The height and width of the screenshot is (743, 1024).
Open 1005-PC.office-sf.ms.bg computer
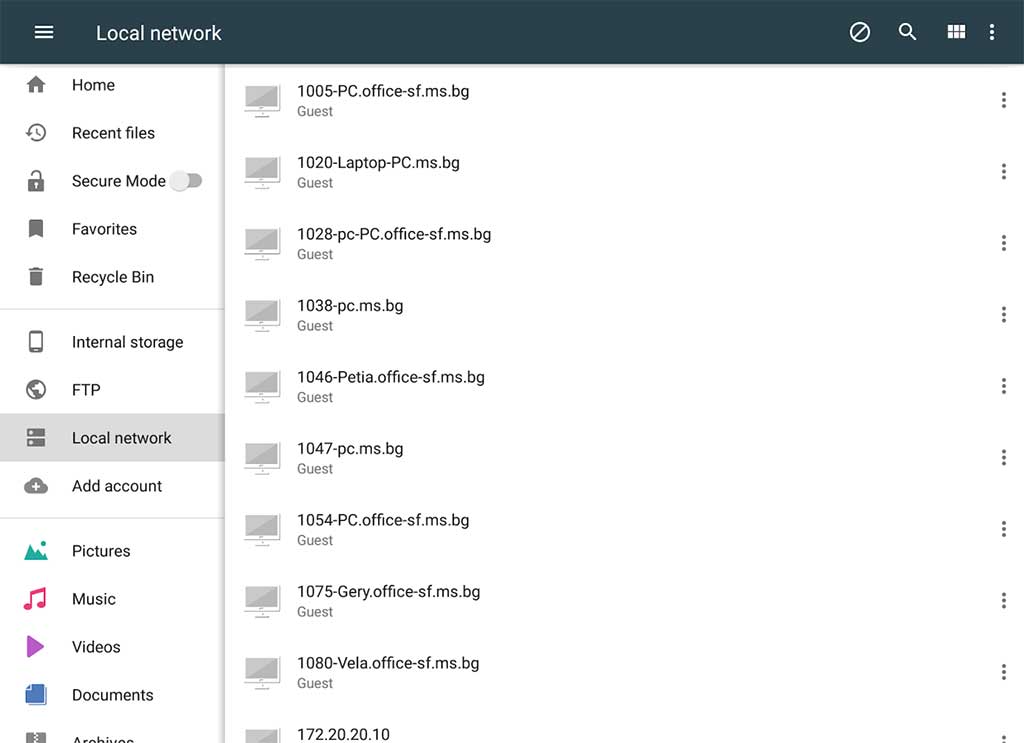point(624,100)
